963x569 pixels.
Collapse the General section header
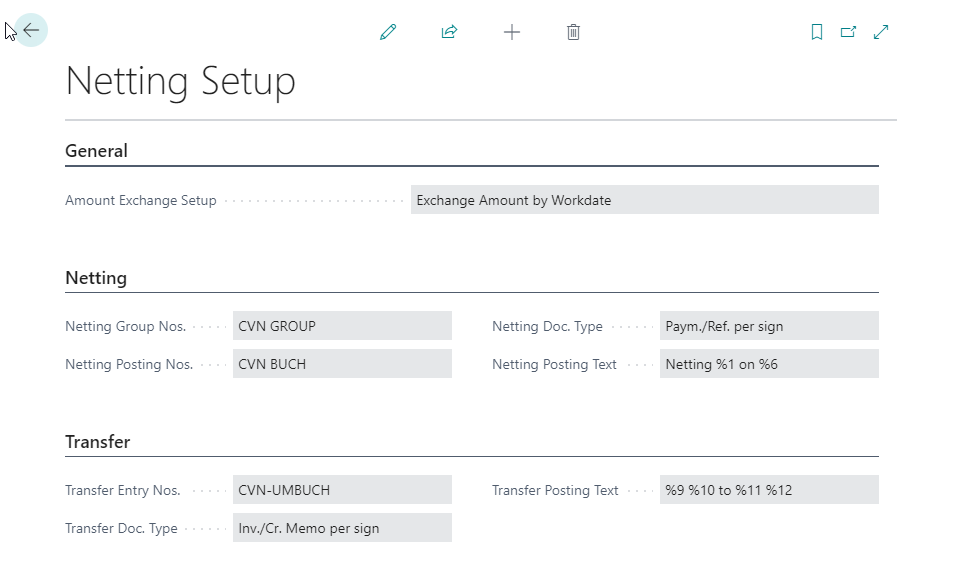(97, 151)
